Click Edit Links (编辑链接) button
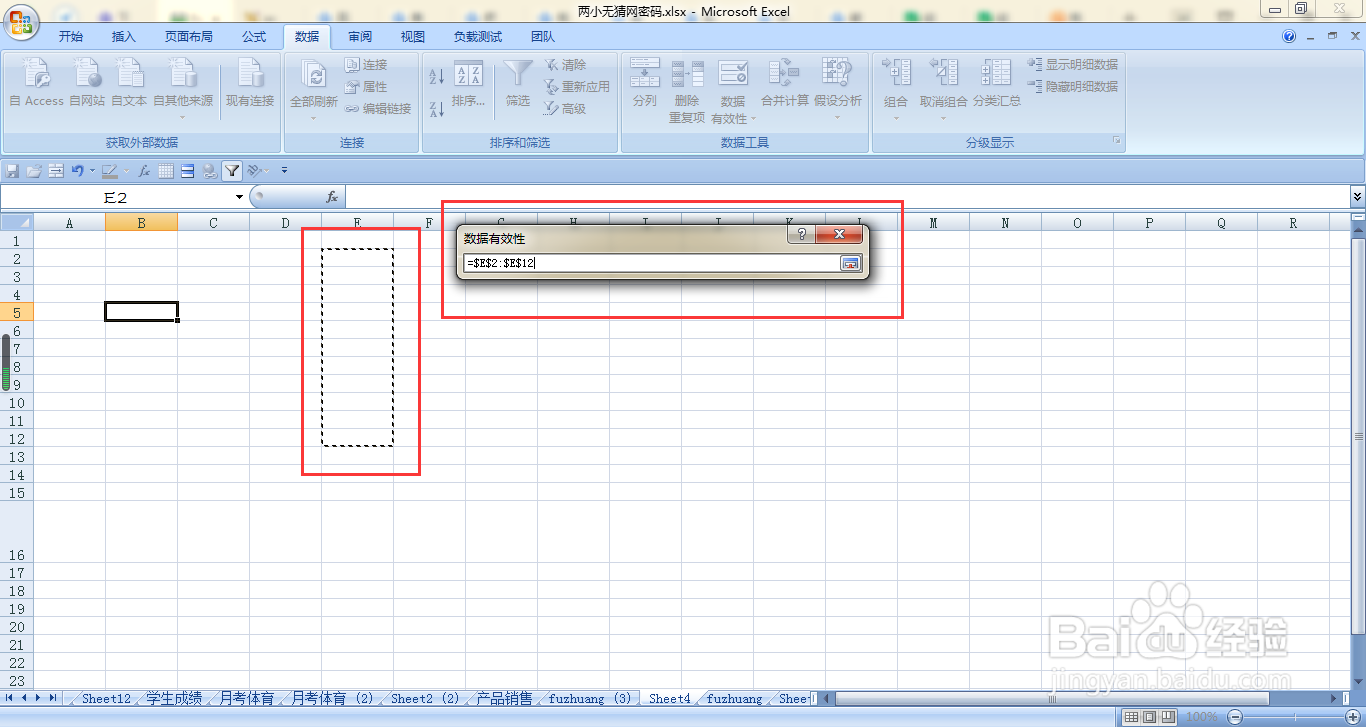This screenshot has height=727, width=1366. (x=378, y=109)
